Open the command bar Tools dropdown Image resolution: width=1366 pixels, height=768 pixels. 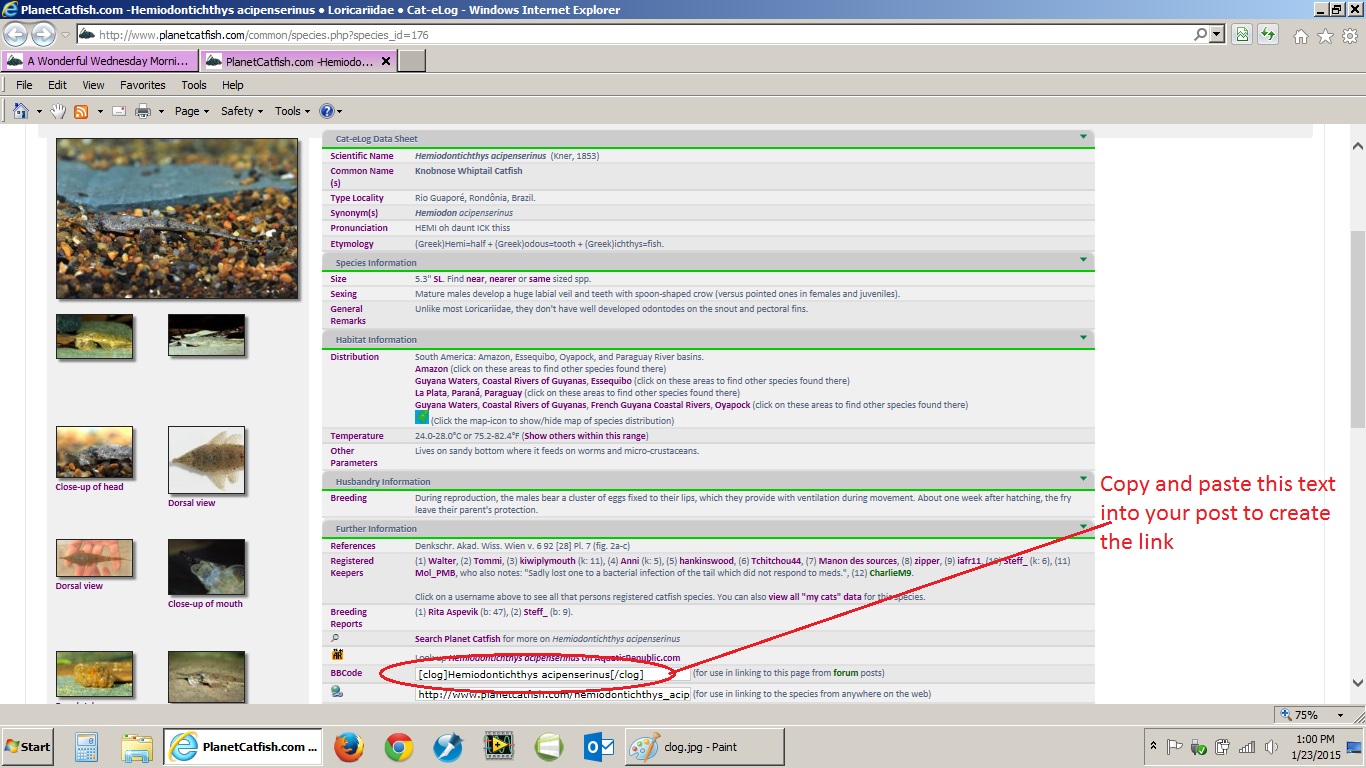[x=292, y=111]
